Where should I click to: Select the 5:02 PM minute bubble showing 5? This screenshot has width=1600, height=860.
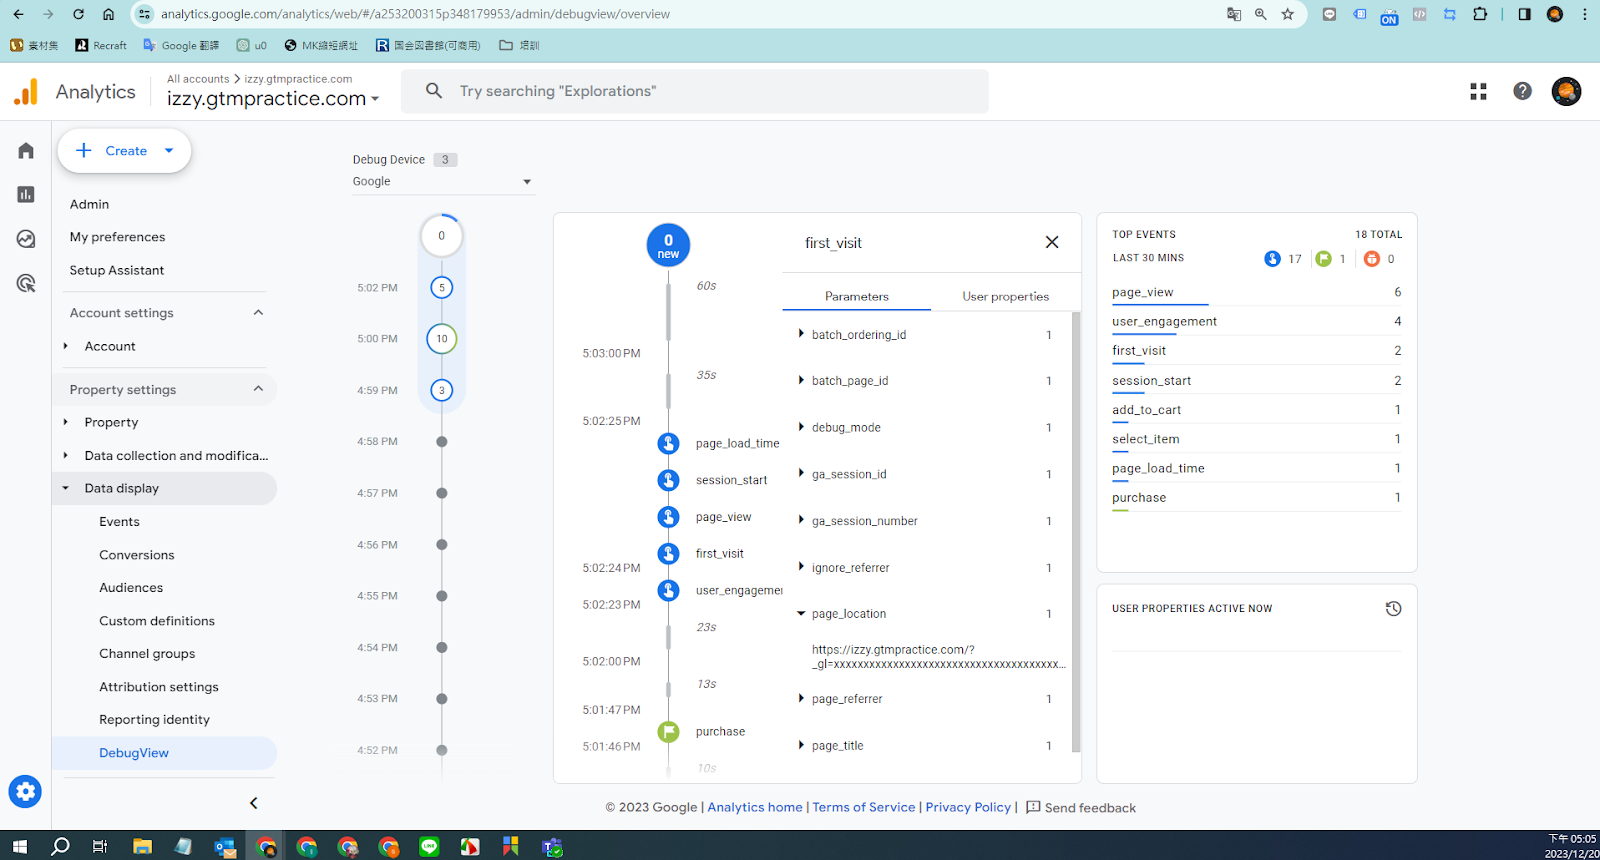tap(442, 288)
